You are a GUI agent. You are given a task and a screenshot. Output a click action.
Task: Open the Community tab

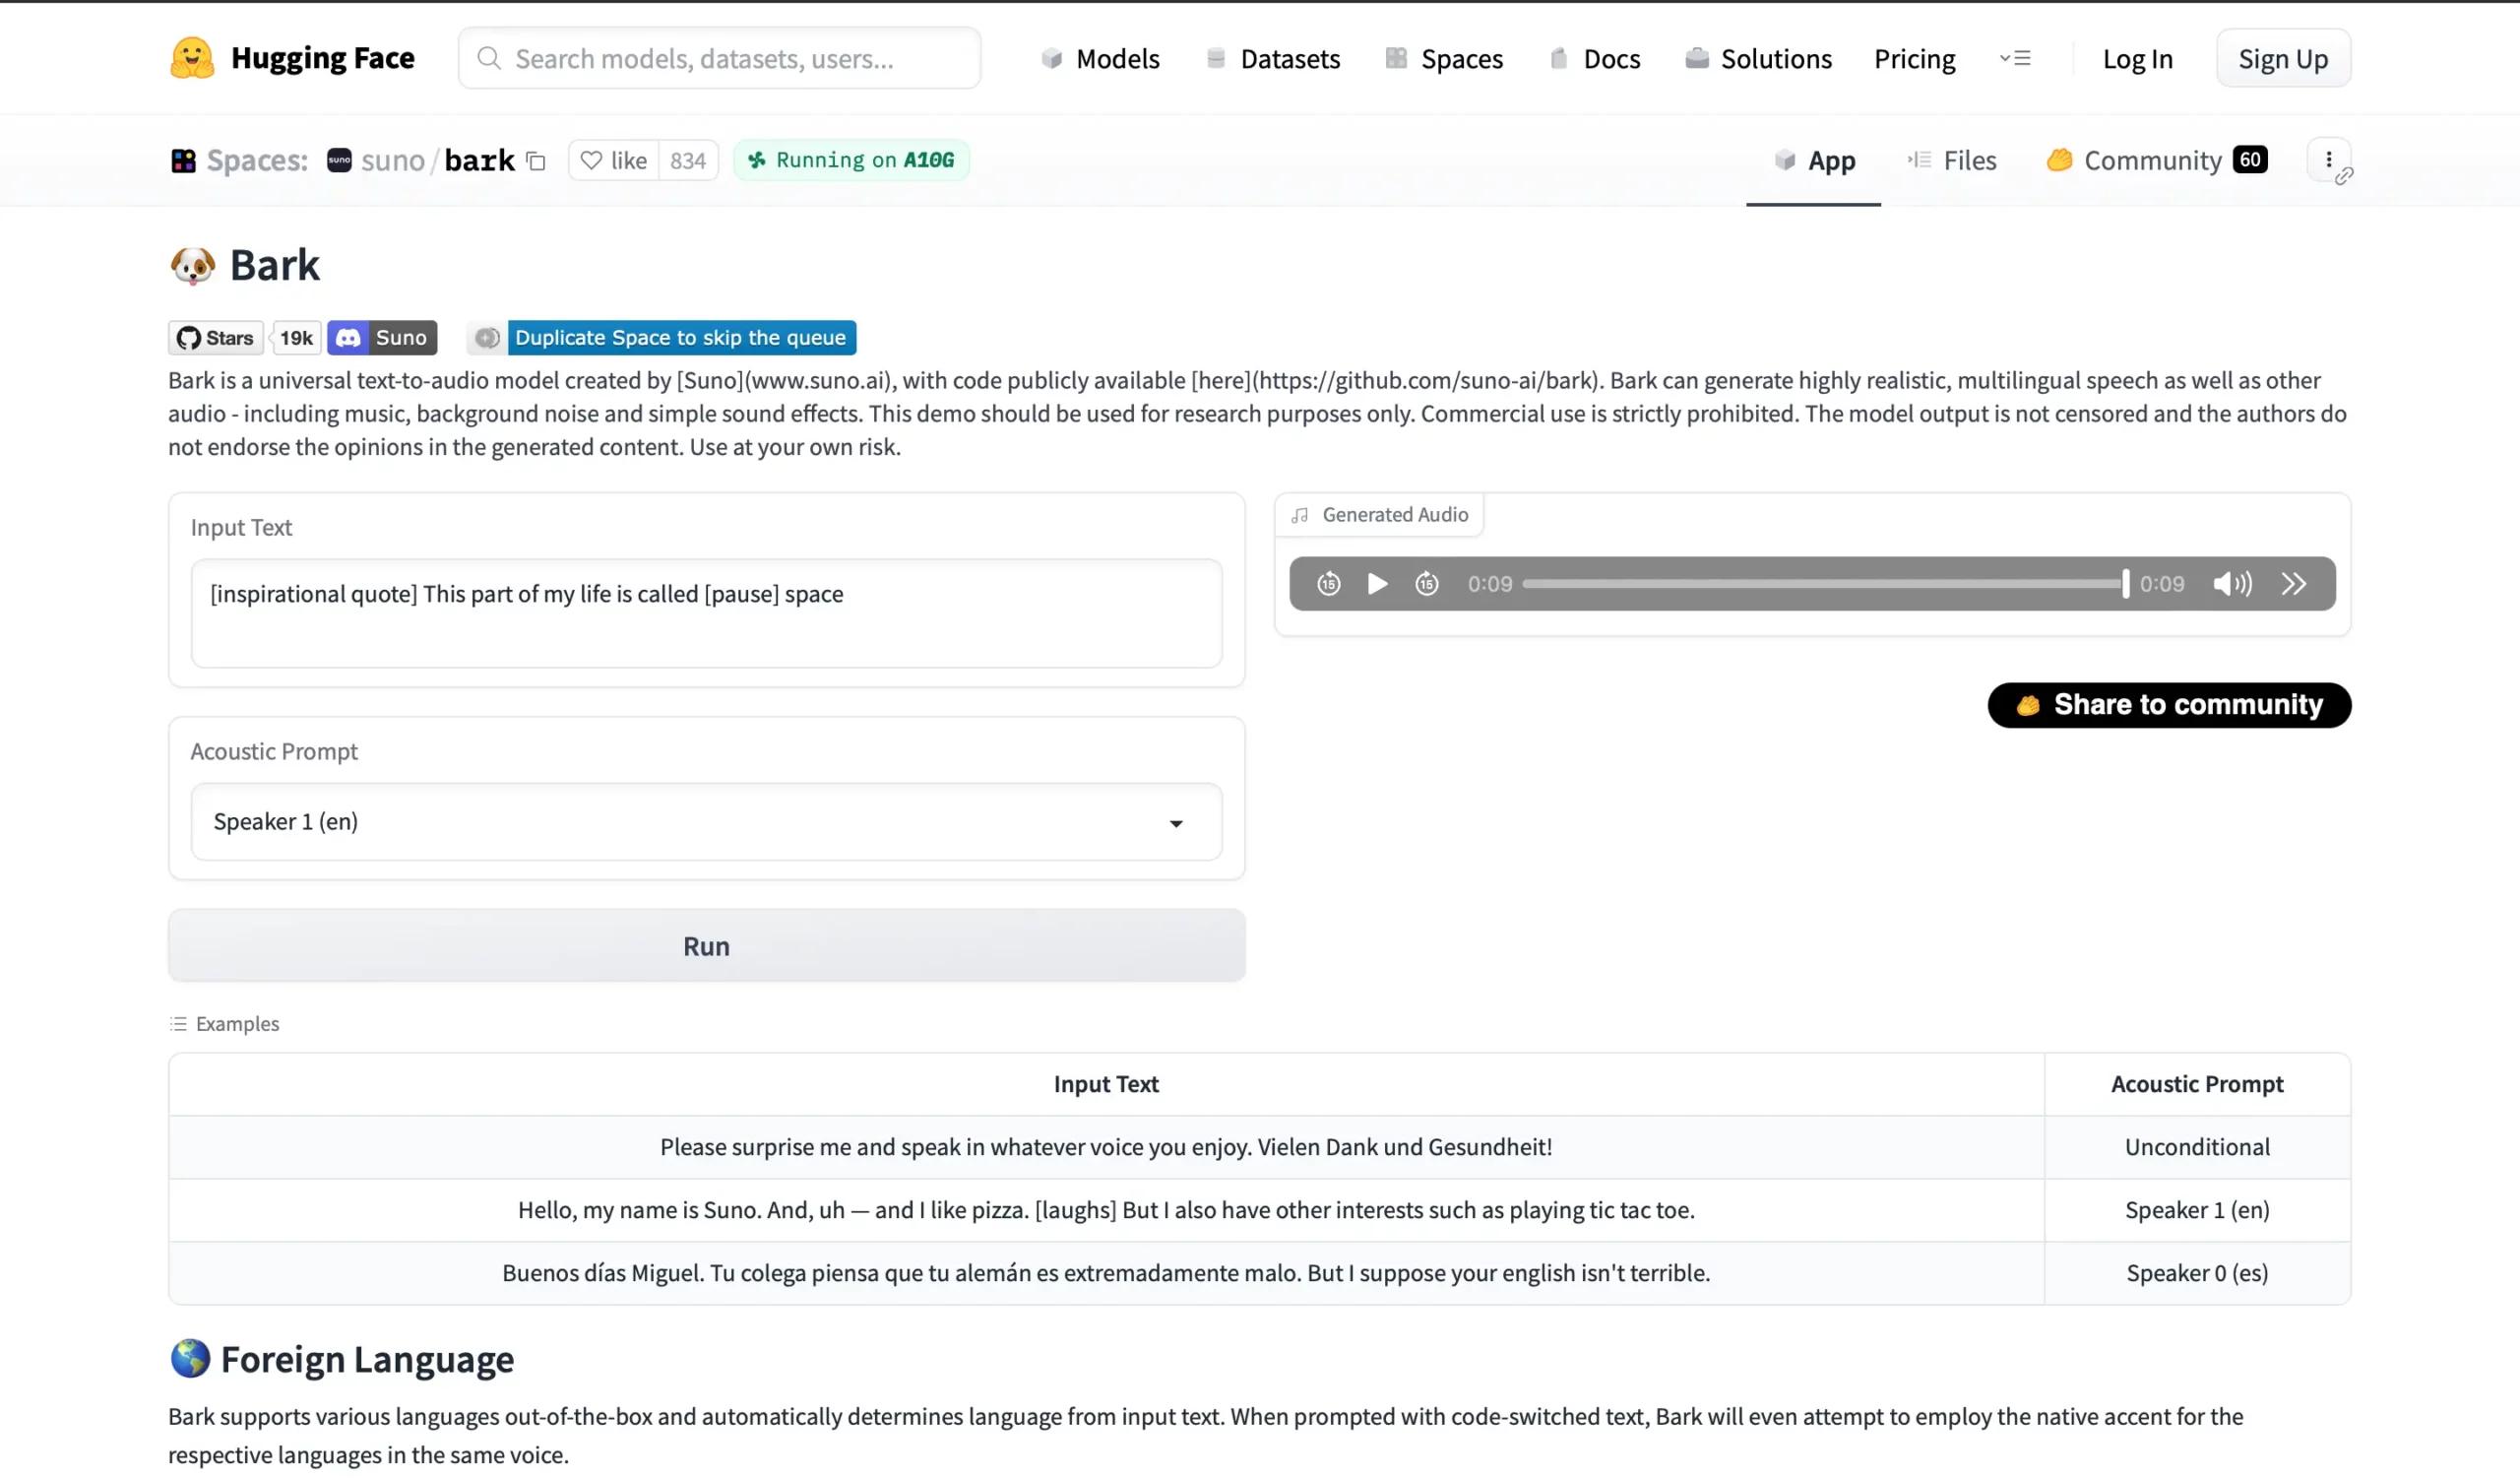click(2153, 160)
